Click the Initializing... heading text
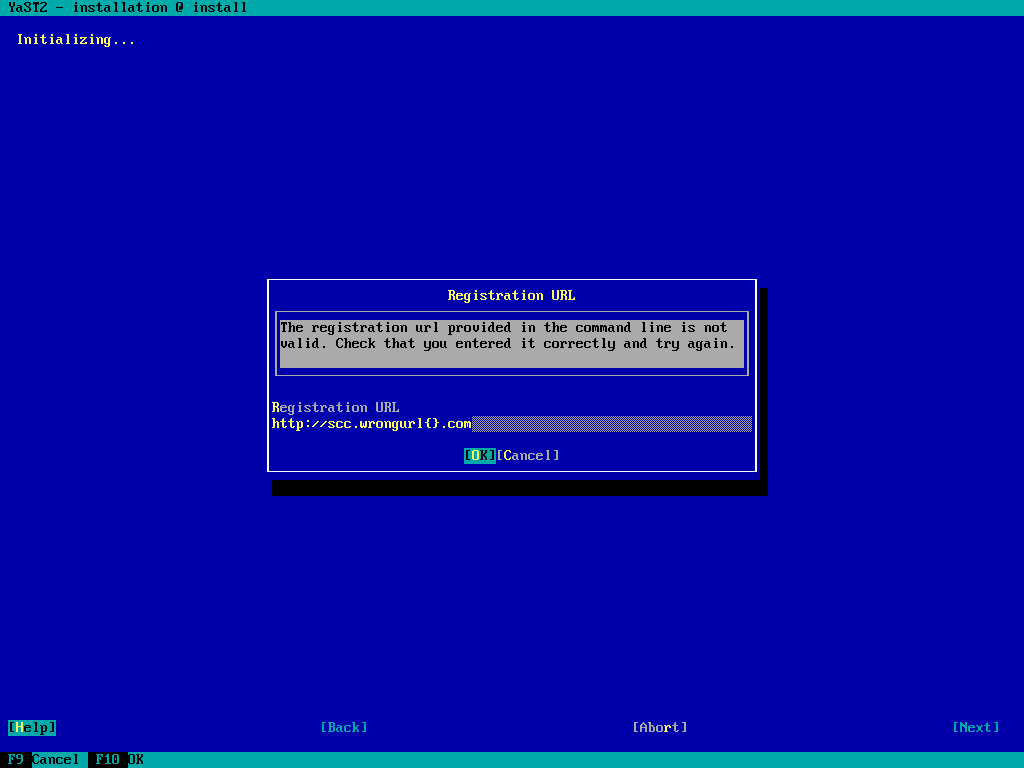The height and width of the screenshot is (768, 1024). [76, 40]
